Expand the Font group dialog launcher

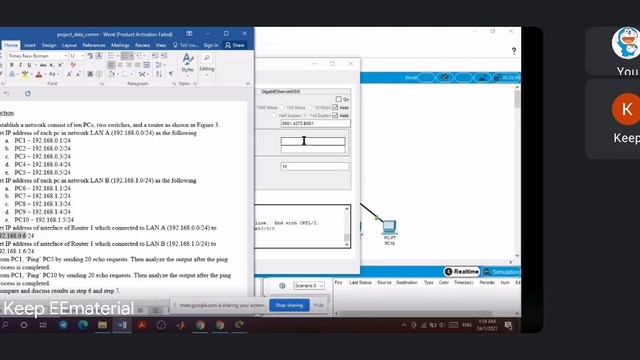click(102, 83)
